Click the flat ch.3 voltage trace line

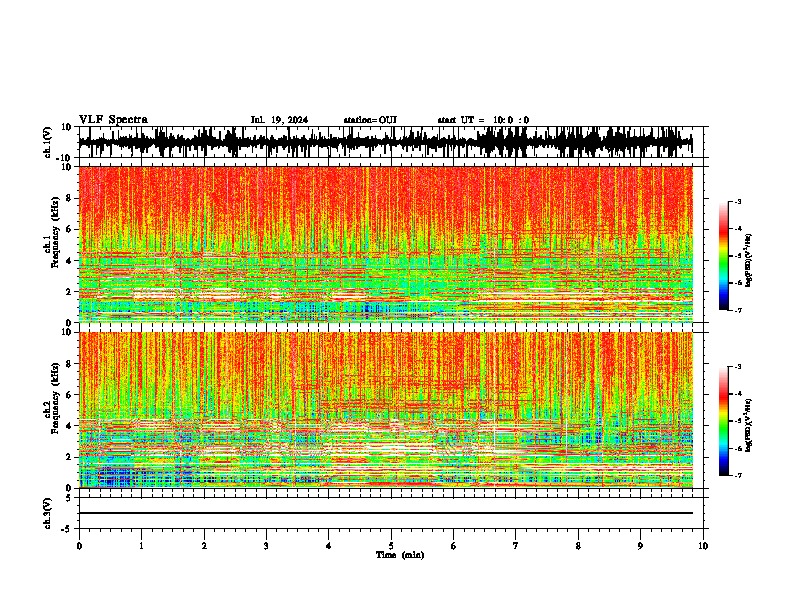point(386,513)
